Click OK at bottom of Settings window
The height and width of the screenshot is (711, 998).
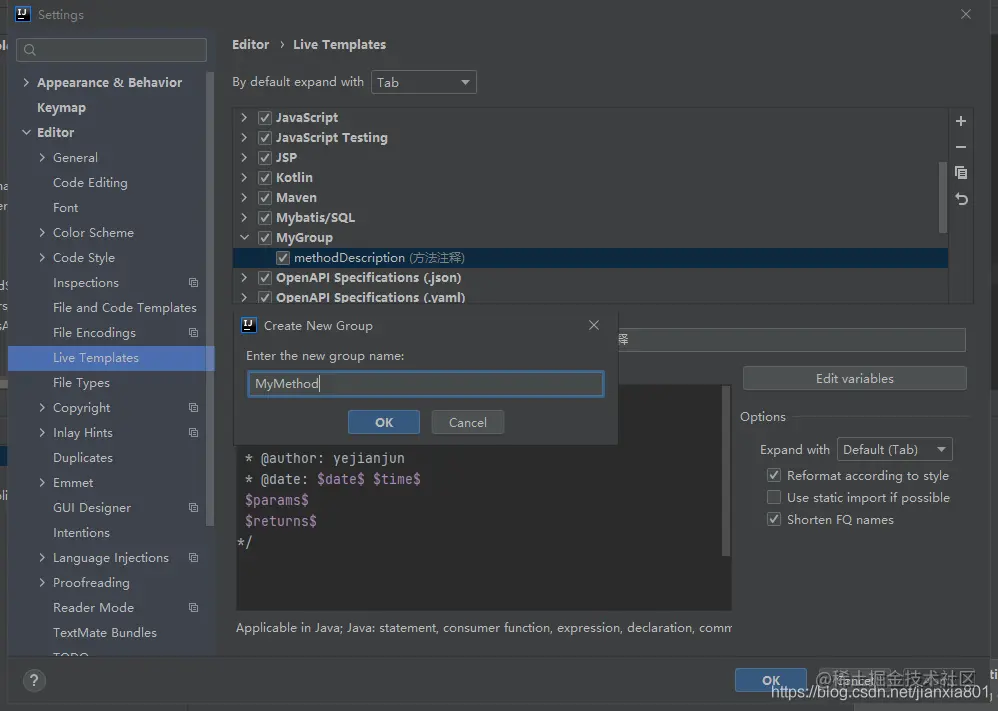(x=771, y=680)
